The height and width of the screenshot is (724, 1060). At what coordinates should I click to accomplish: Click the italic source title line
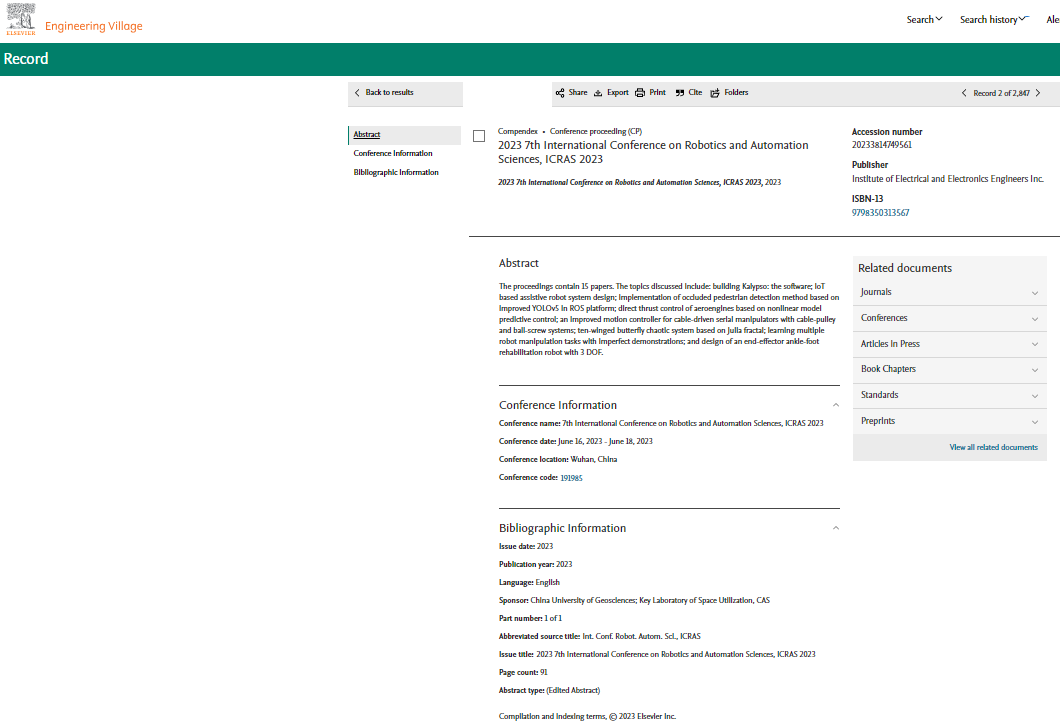coord(640,183)
